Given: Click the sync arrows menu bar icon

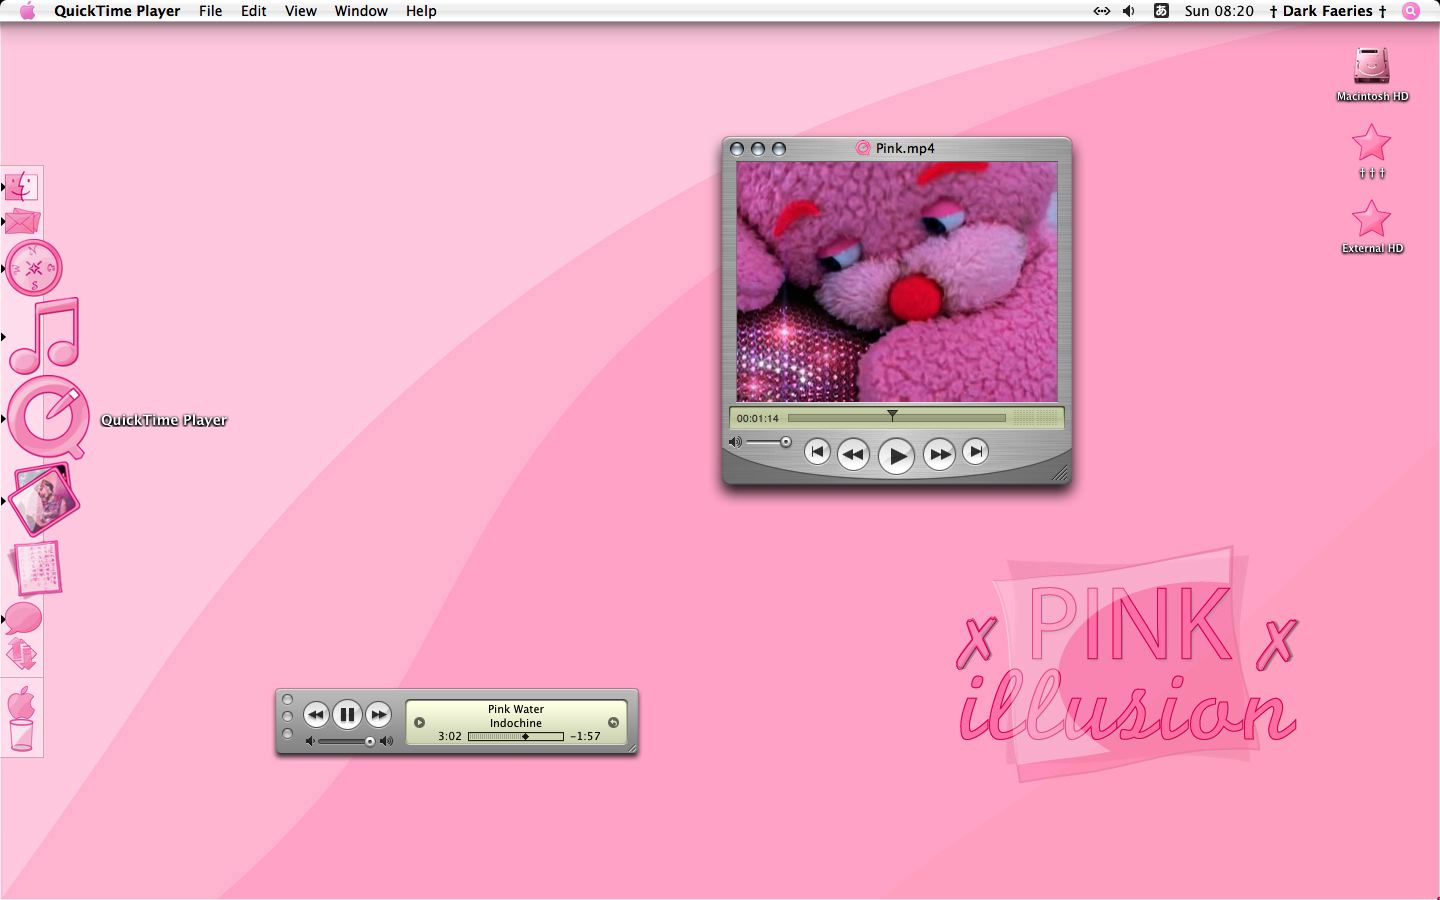Looking at the screenshot, I should 1101,11.
